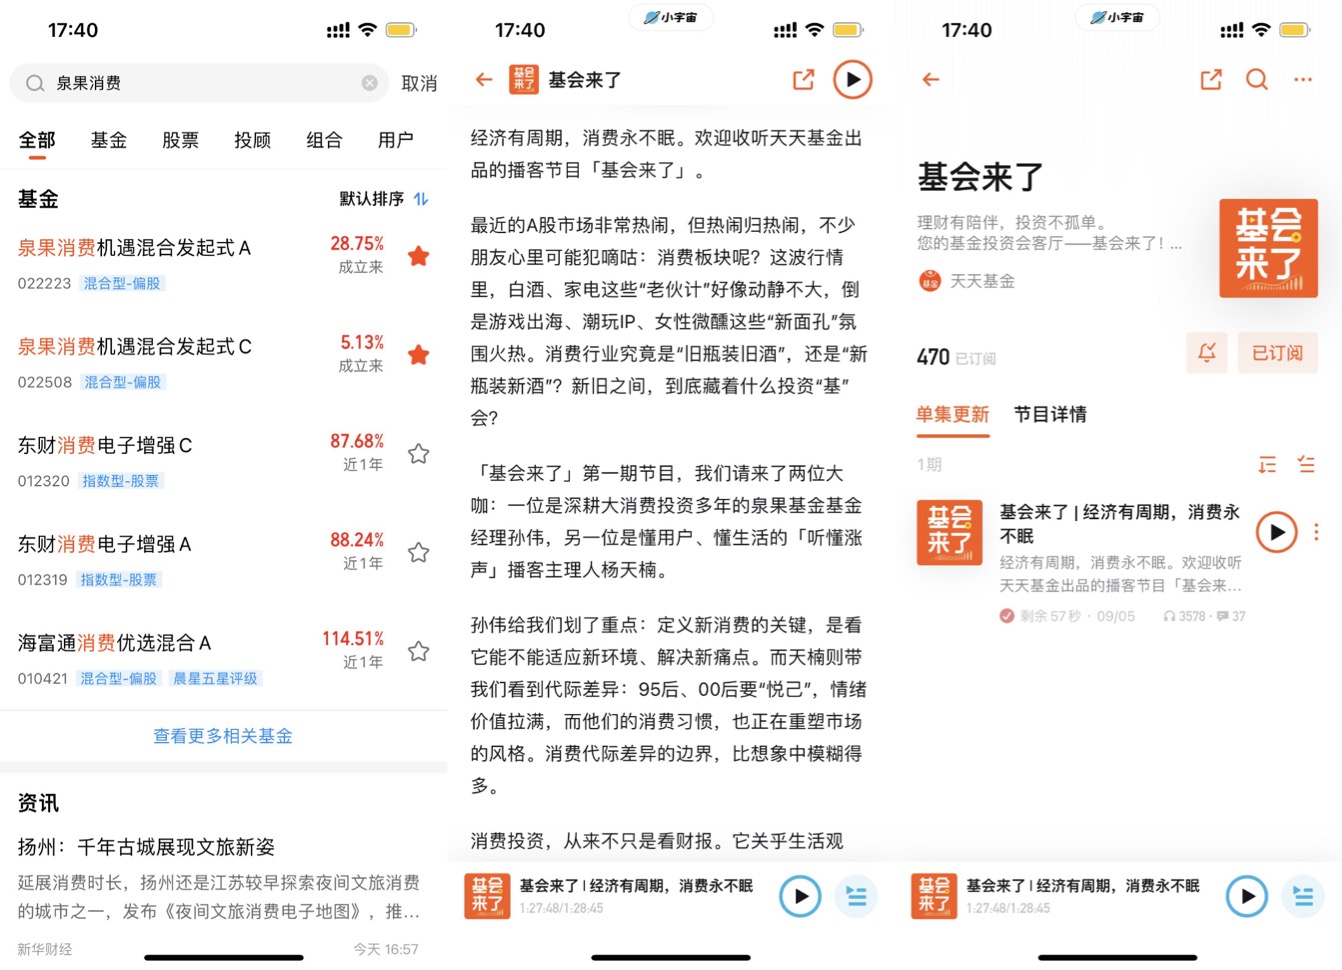The image size is (1342, 970).
Task: Tap comment count 37 on episode
Action: (x=1232, y=616)
